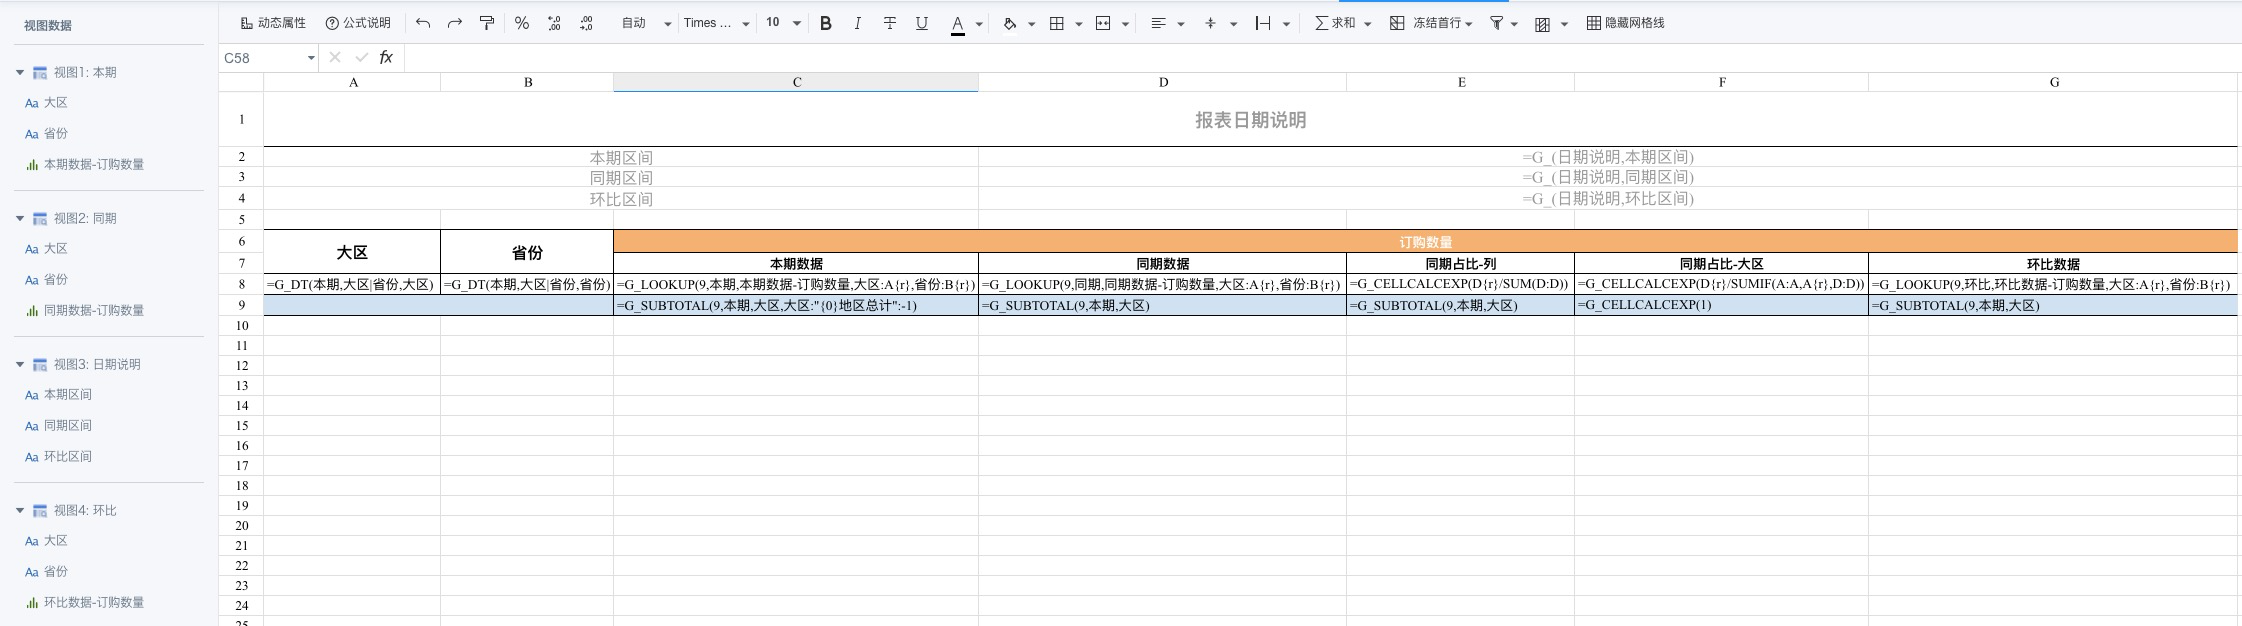Viewport: 2242px width, 626px height.
Task: Open the borders dropdown arrow
Action: click(x=1078, y=24)
